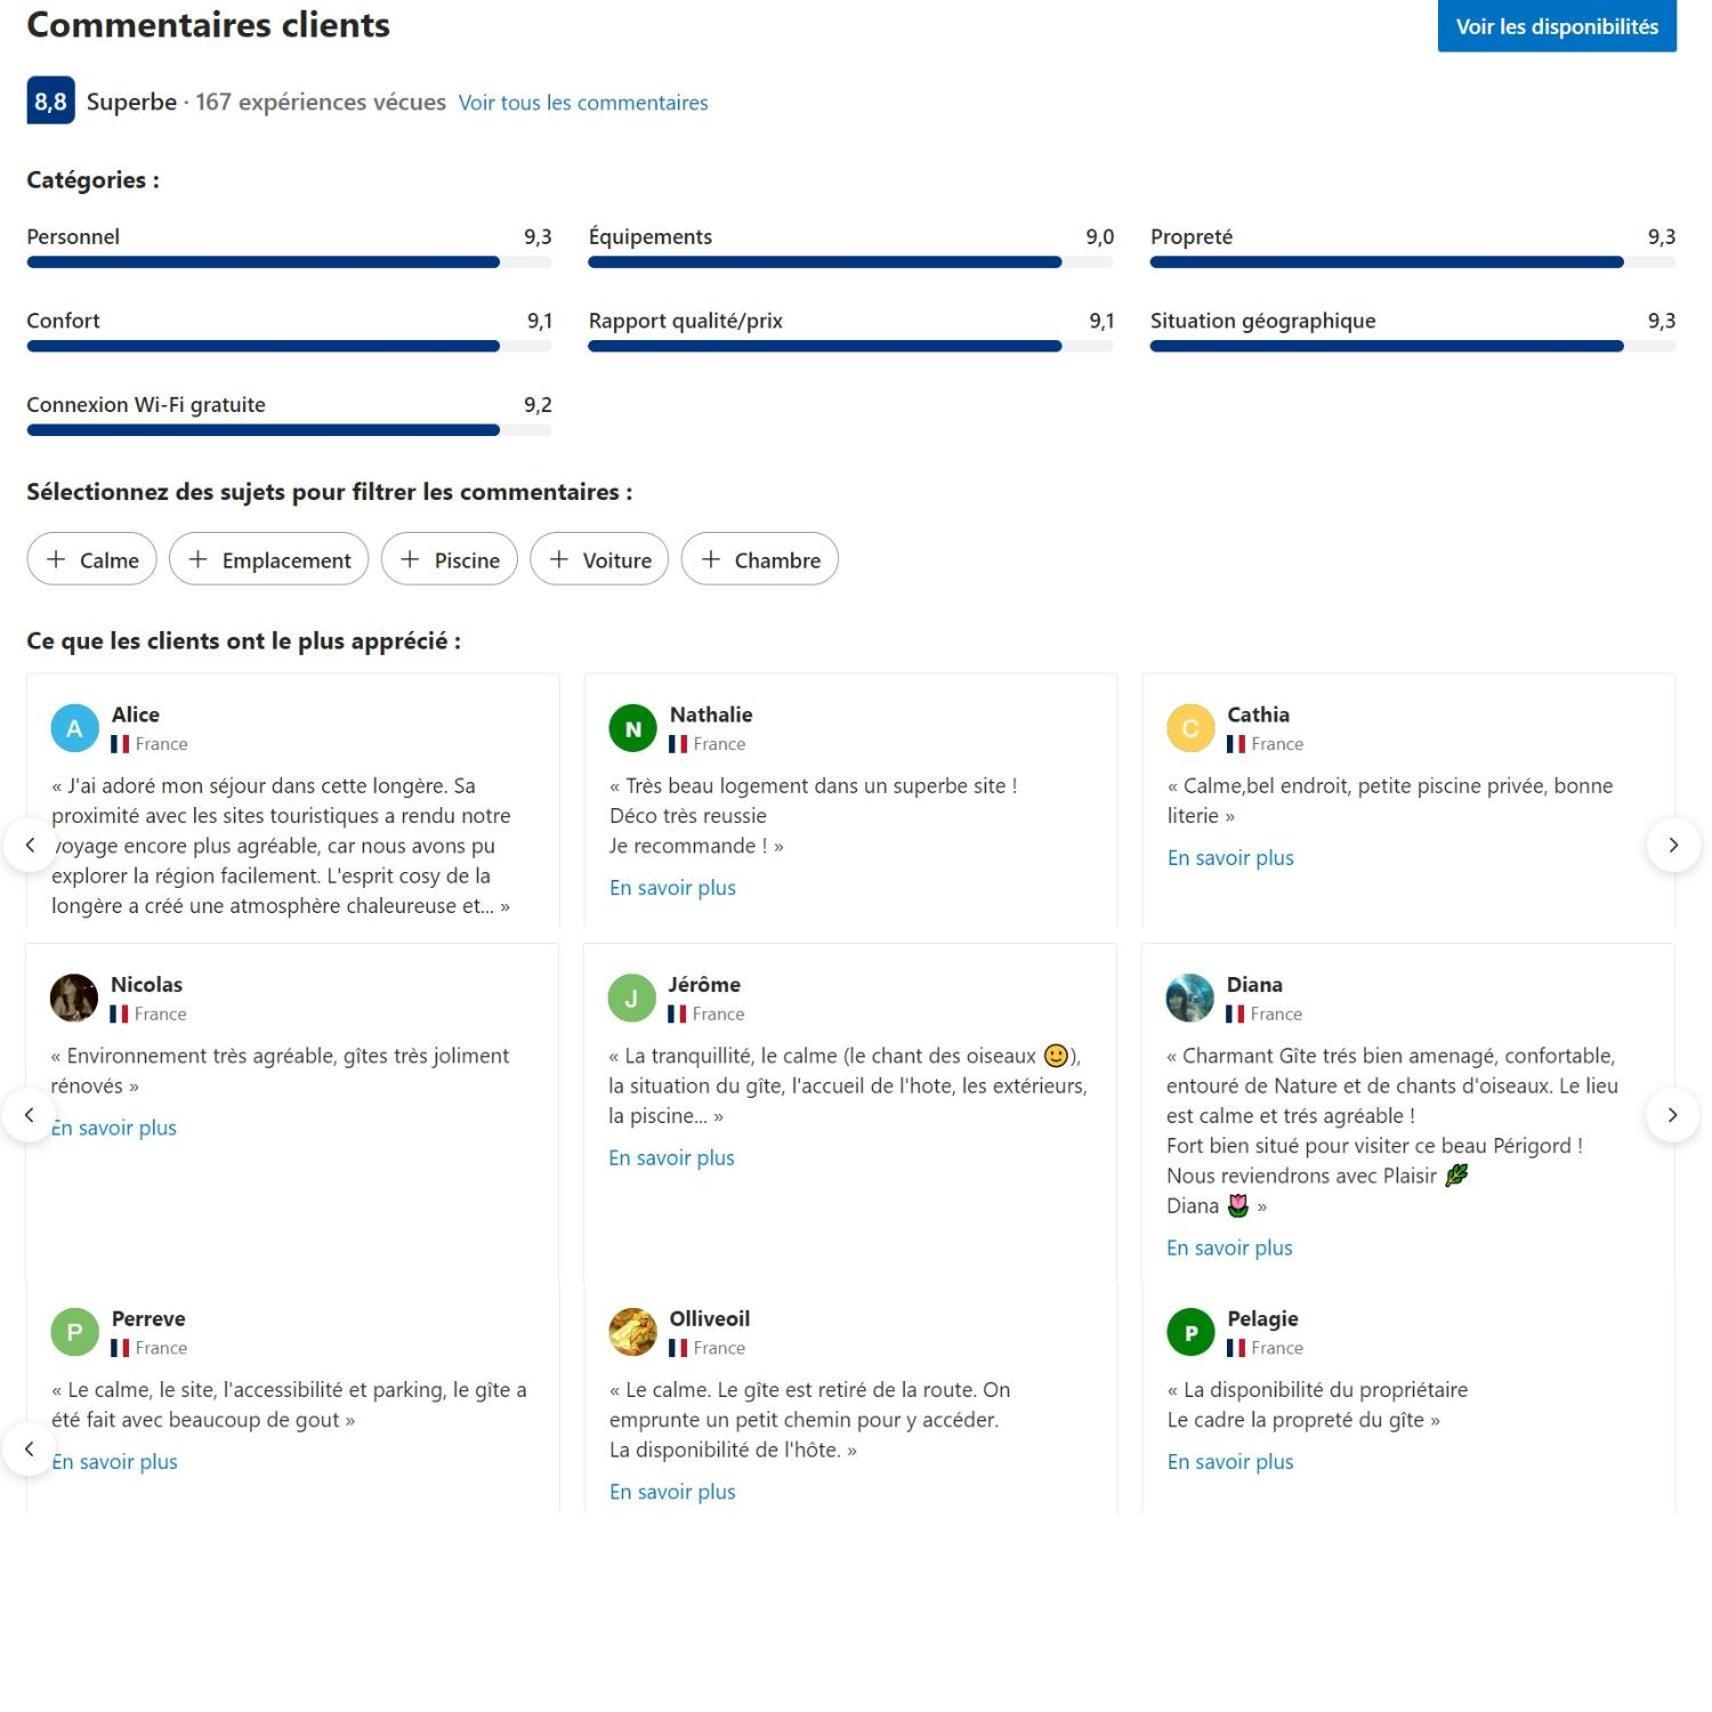Image resolution: width=1712 pixels, height=1712 pixels.
Task: Click Alice's blue avatar icon
Action: pos(75,728)
